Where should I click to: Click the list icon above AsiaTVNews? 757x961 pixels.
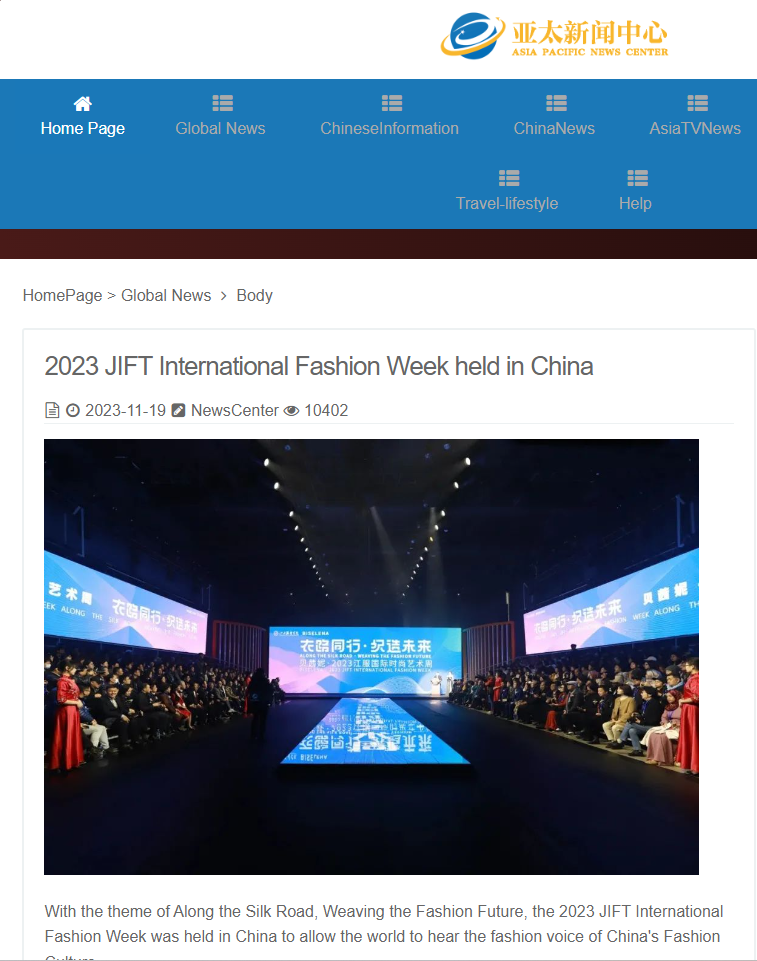pos(698,103)
